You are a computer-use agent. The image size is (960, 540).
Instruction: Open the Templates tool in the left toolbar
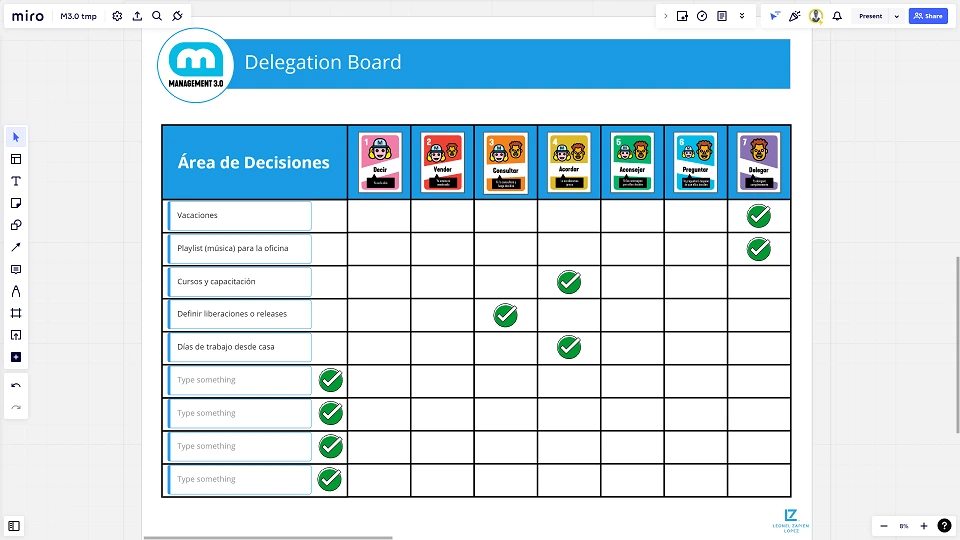click(x=16, y=159)
